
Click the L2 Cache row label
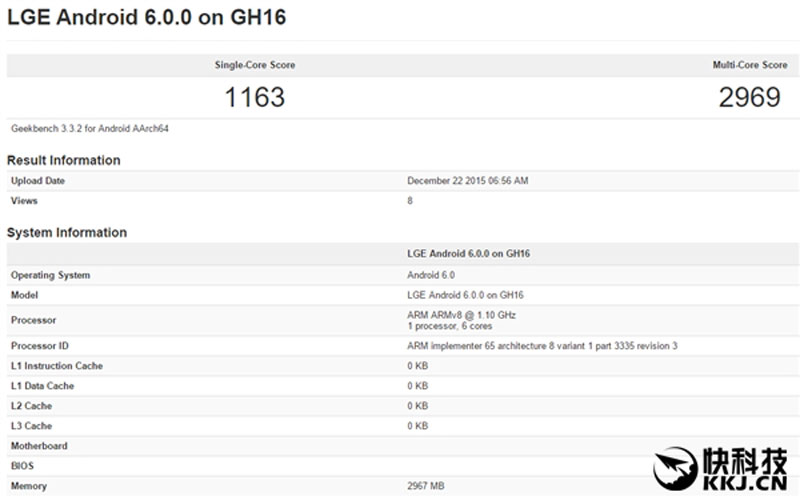[31, 406]
